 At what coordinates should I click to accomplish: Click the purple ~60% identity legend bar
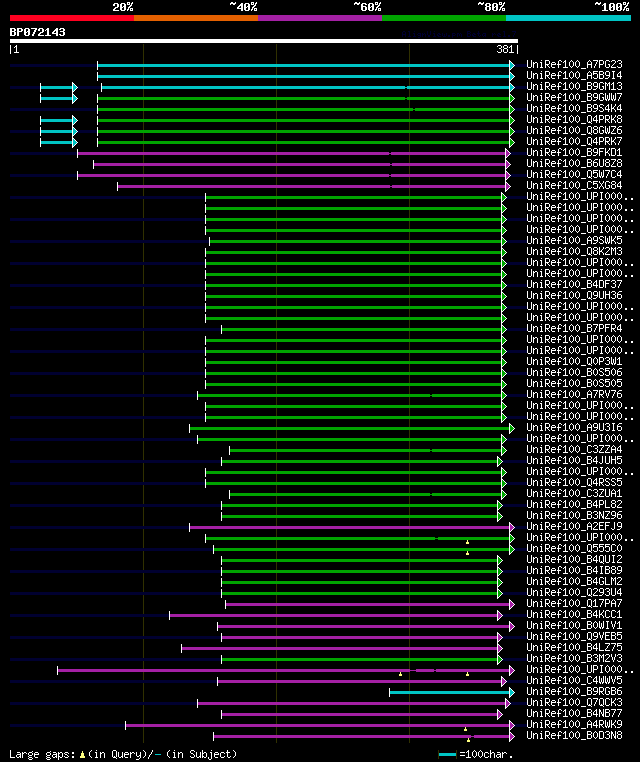tap(320, 18)
